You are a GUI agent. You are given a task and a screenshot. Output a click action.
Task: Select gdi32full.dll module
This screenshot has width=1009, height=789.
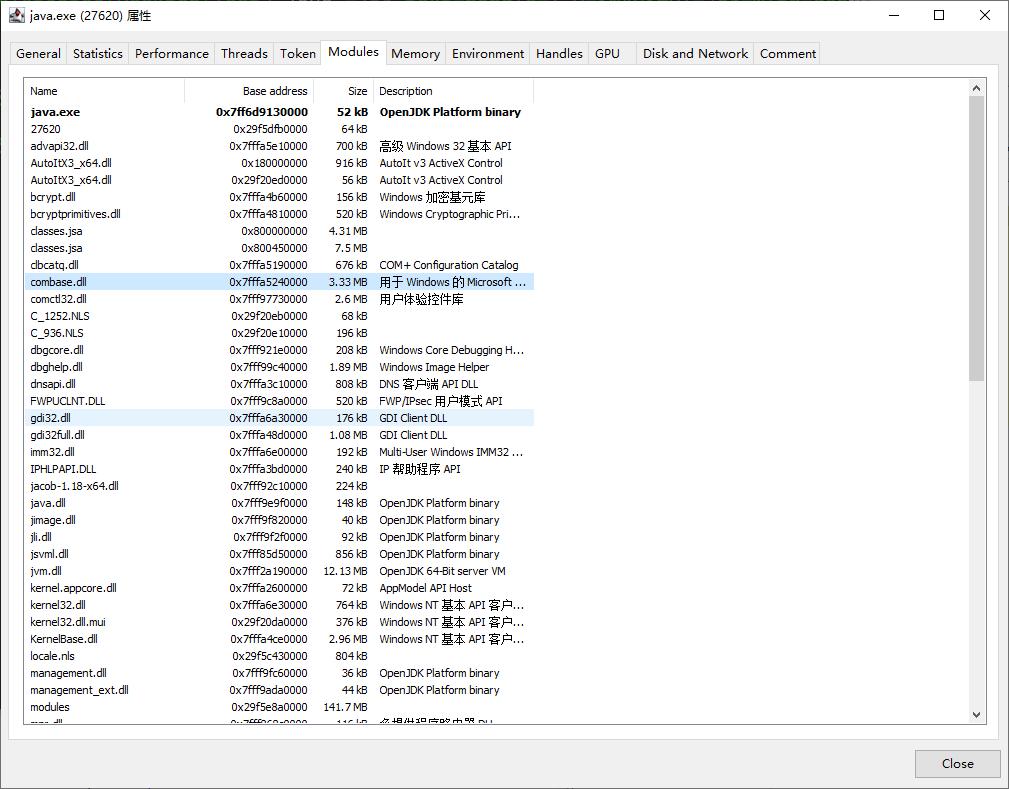click(279, 435)
